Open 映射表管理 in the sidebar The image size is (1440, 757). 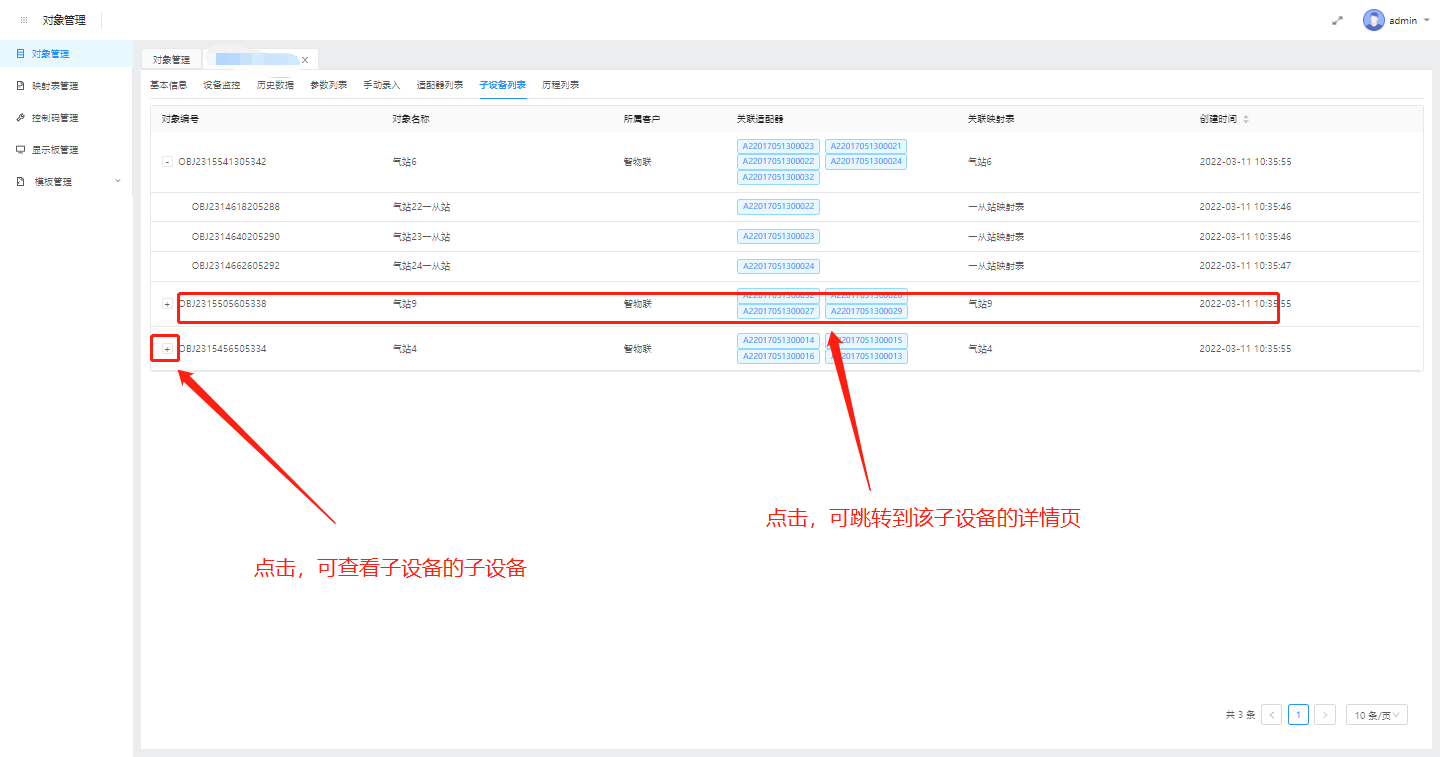point(55,86)
